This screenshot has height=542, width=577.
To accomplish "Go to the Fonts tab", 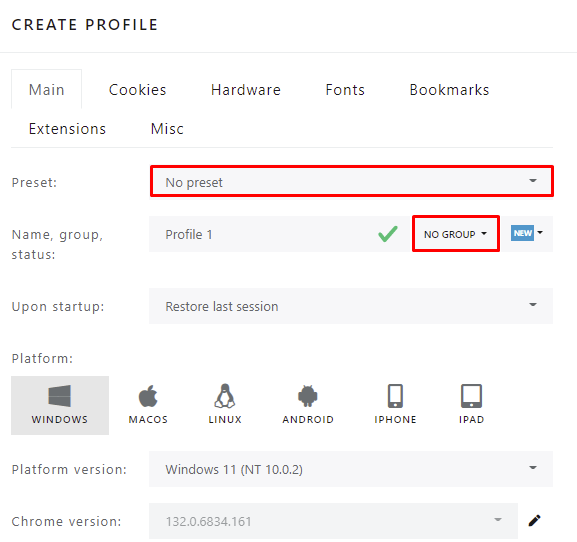I will pyautogui.click(x=345, y=90).
